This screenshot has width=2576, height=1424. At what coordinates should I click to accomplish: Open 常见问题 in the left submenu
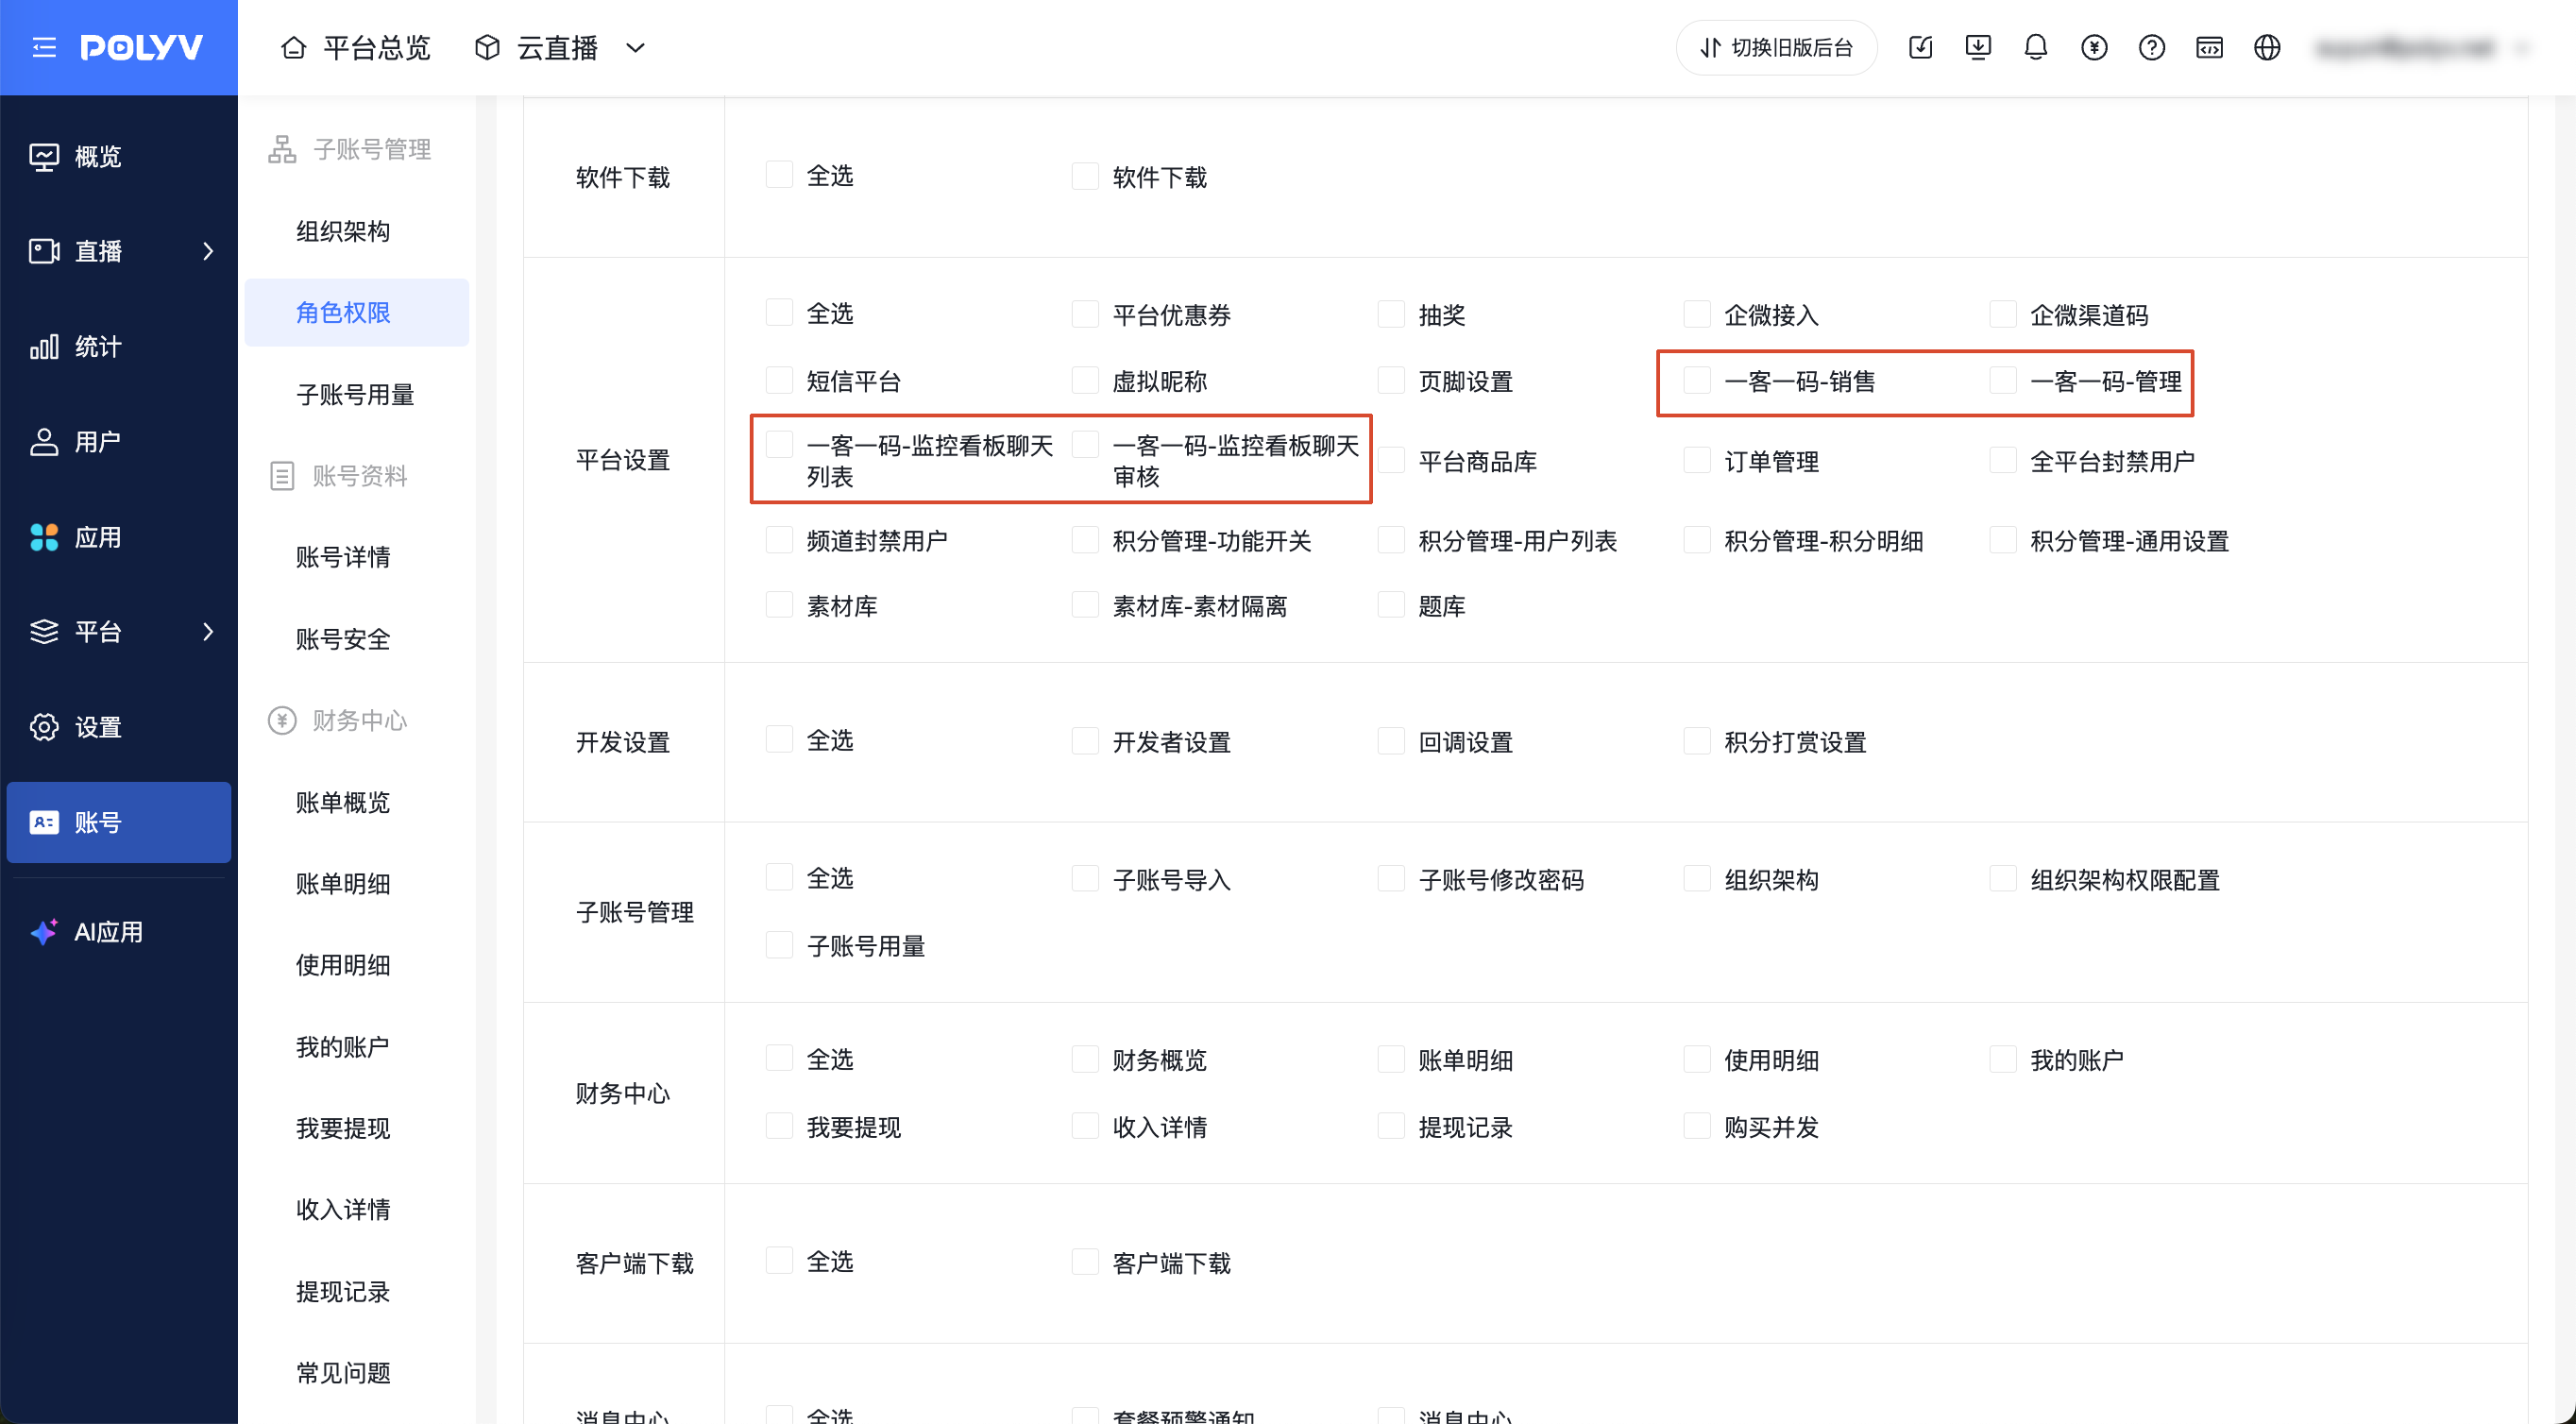343,1373
